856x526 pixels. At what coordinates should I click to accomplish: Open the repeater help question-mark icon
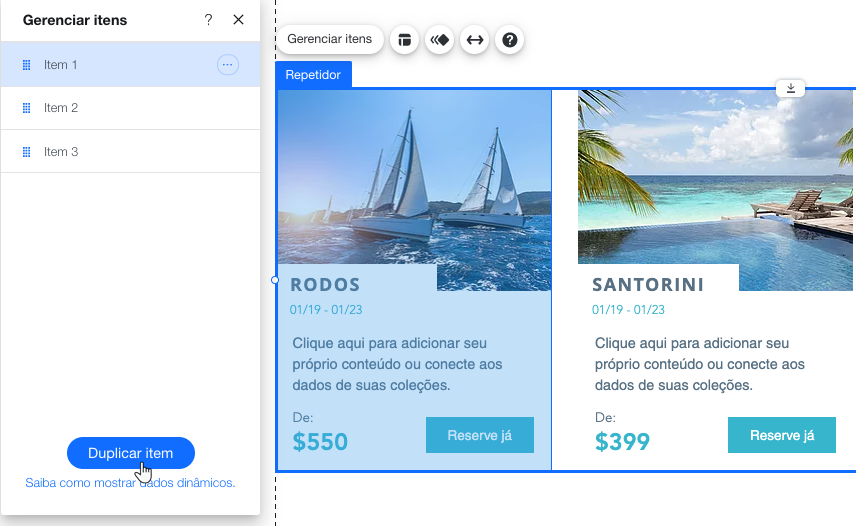pos(509,40)
